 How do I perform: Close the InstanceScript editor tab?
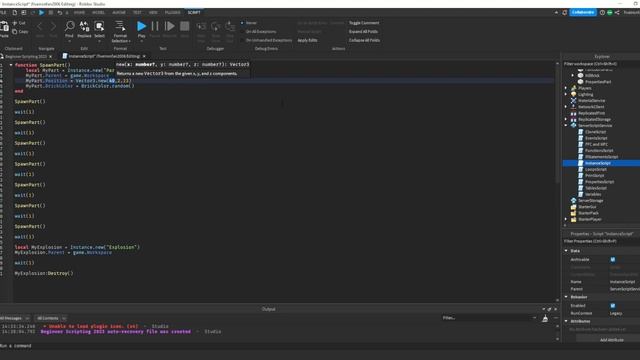pyautogui.click(x=144, y=56)
